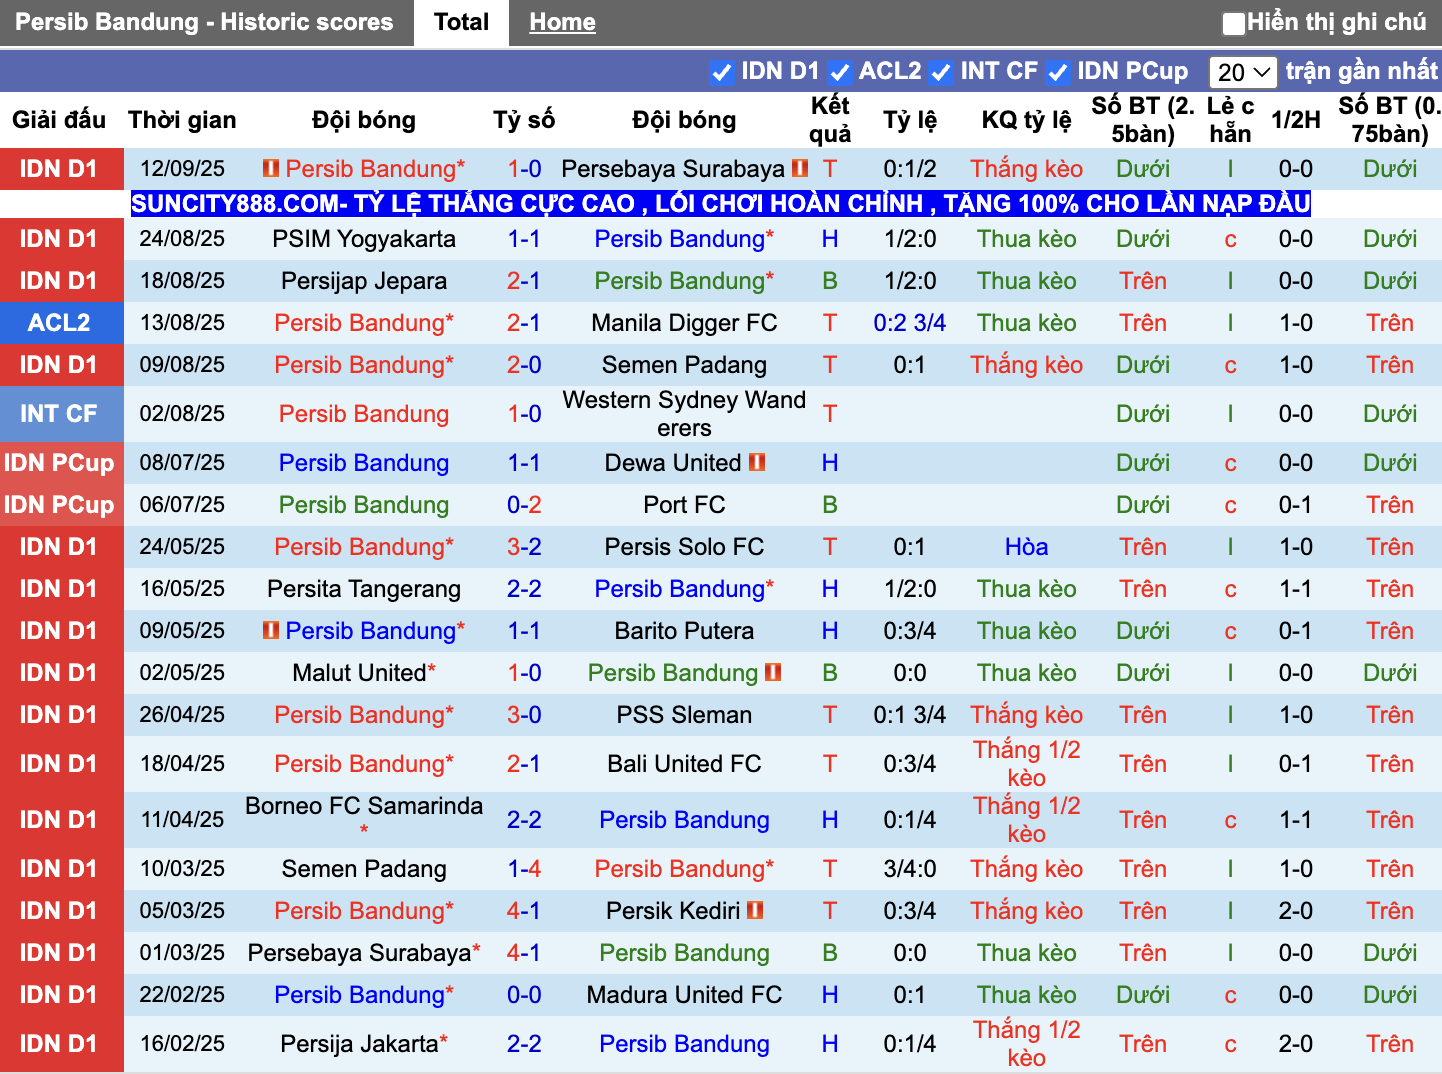Click red card icon next to Persebaya Surabaya 12/09/25
1442x1074 pixels.
pos(800,169)
